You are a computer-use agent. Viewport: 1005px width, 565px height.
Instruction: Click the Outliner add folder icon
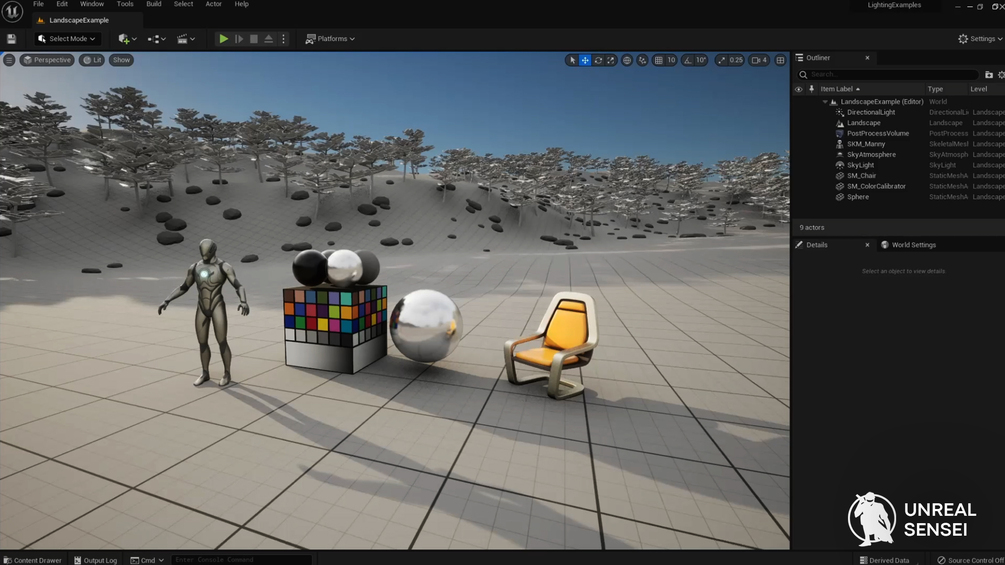pos(989,75)
